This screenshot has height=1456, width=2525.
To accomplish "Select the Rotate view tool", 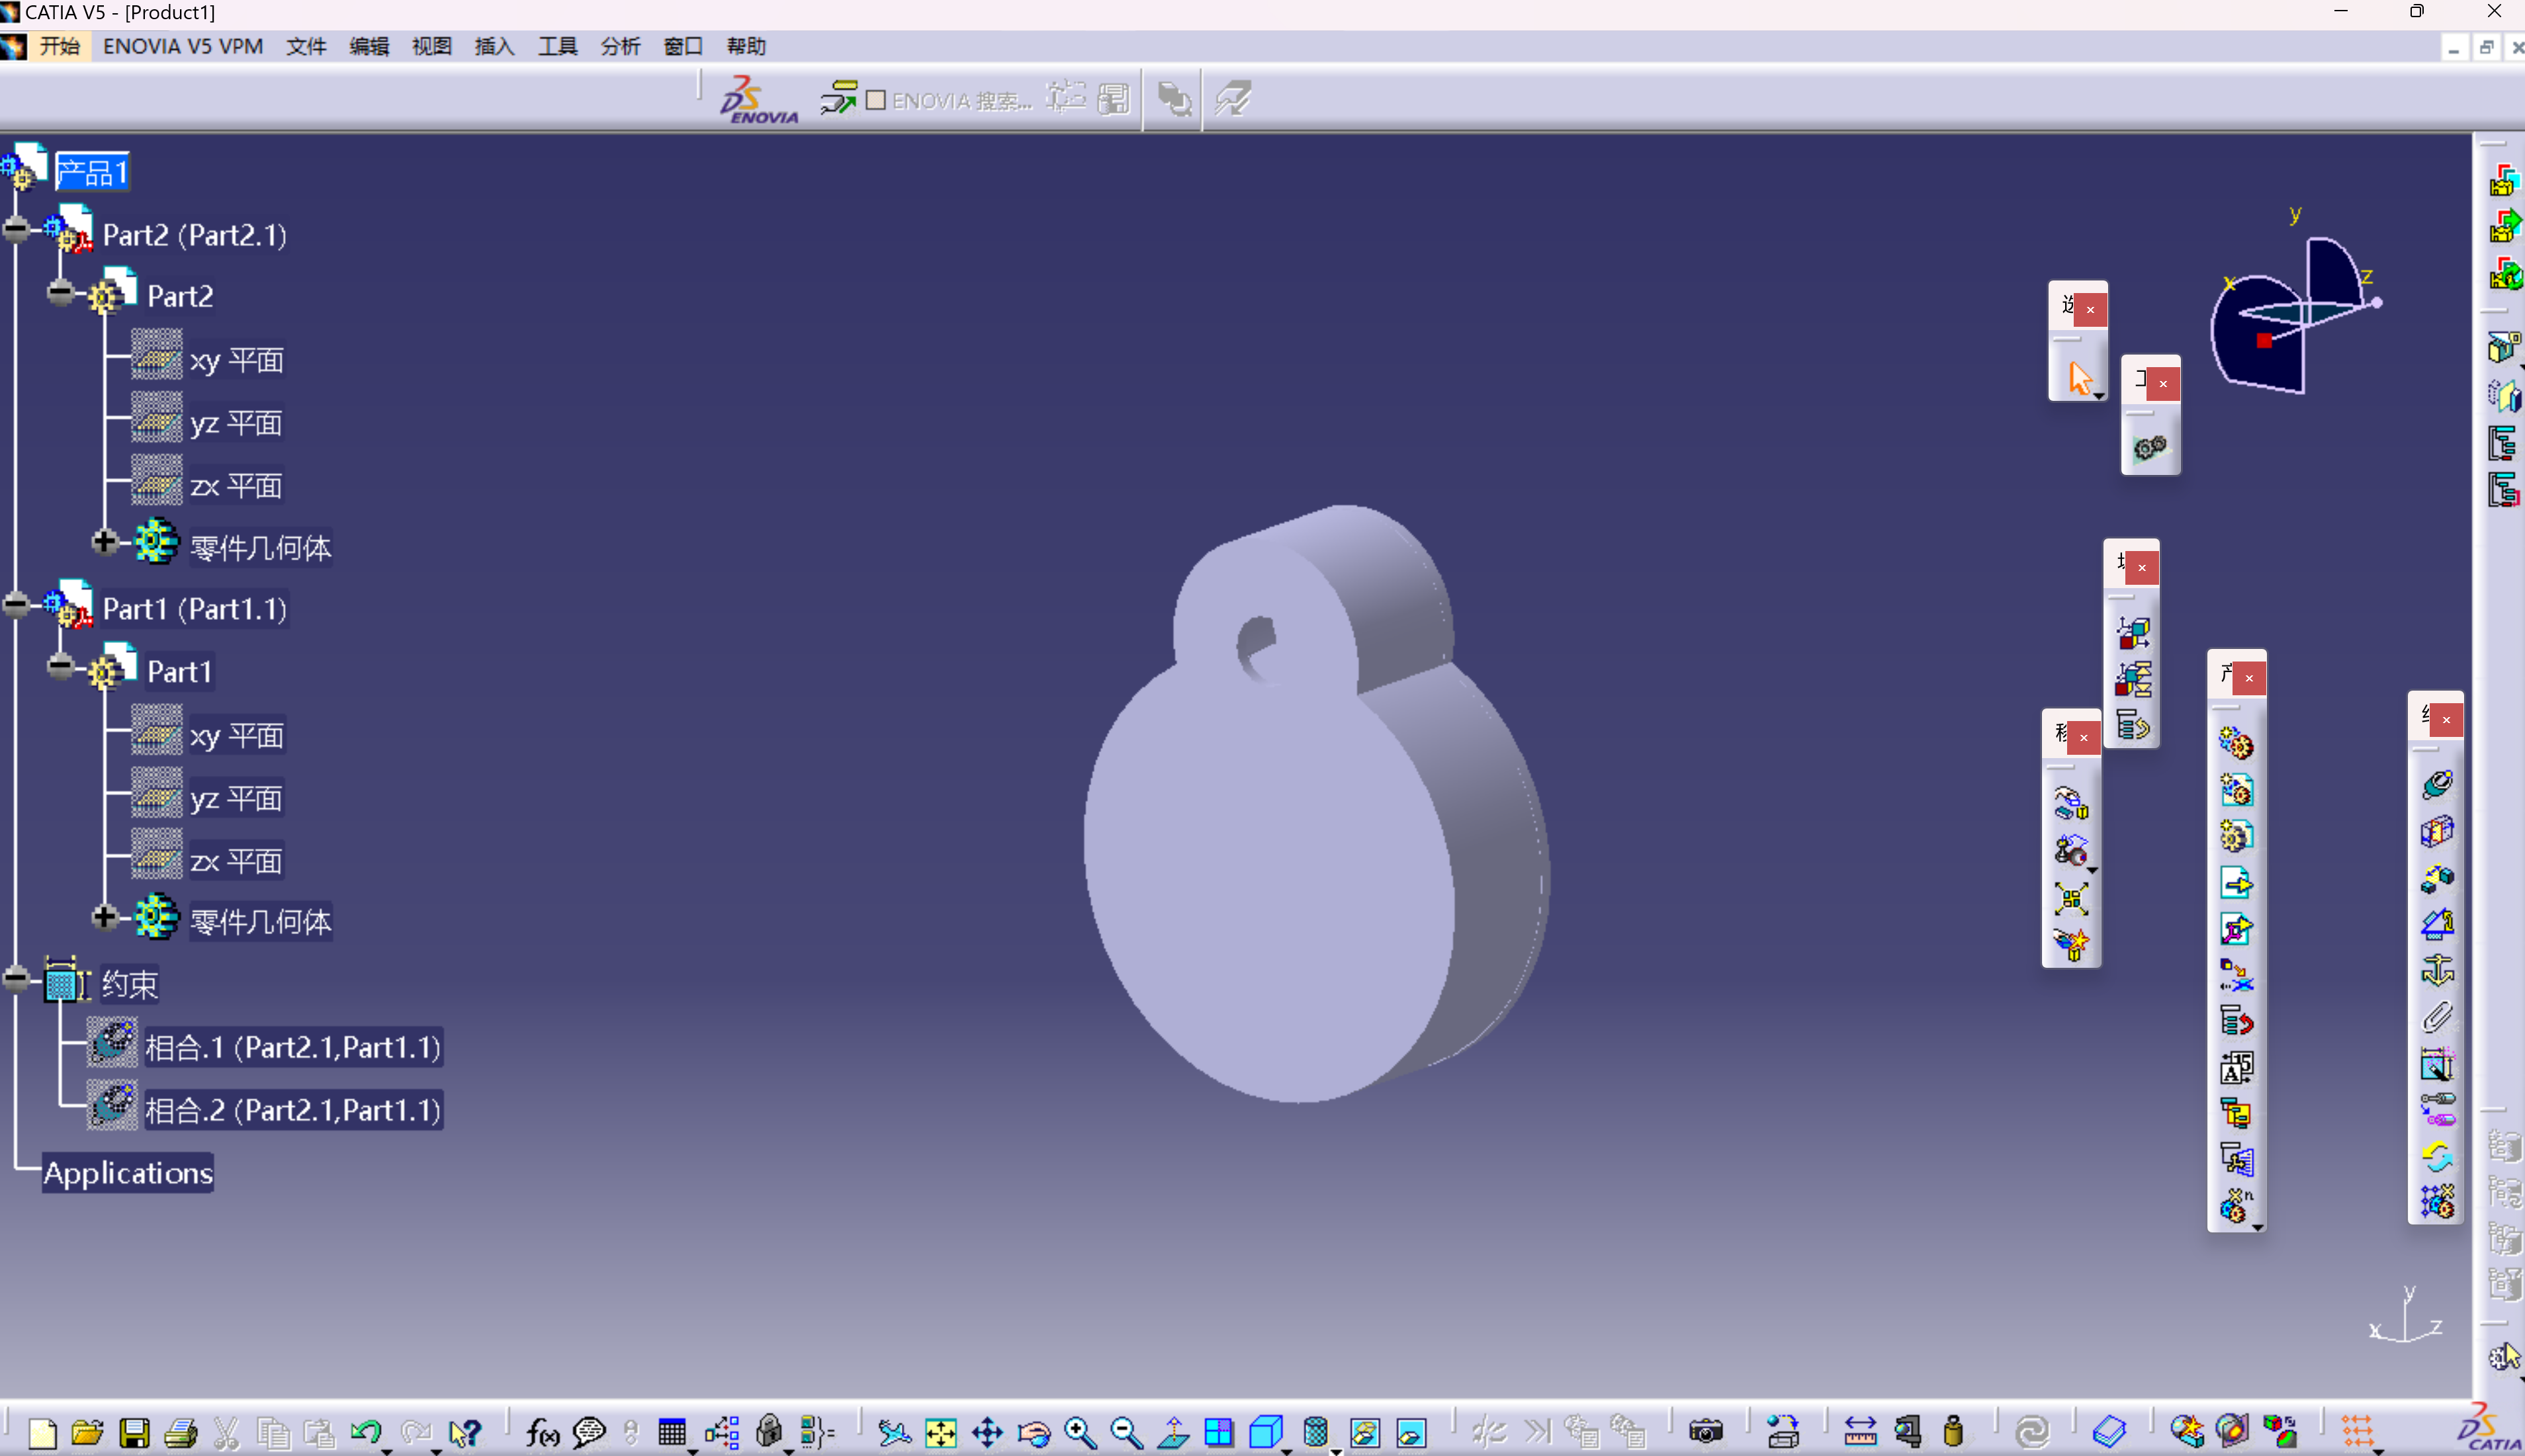I will click(x=1033, y=1433).
